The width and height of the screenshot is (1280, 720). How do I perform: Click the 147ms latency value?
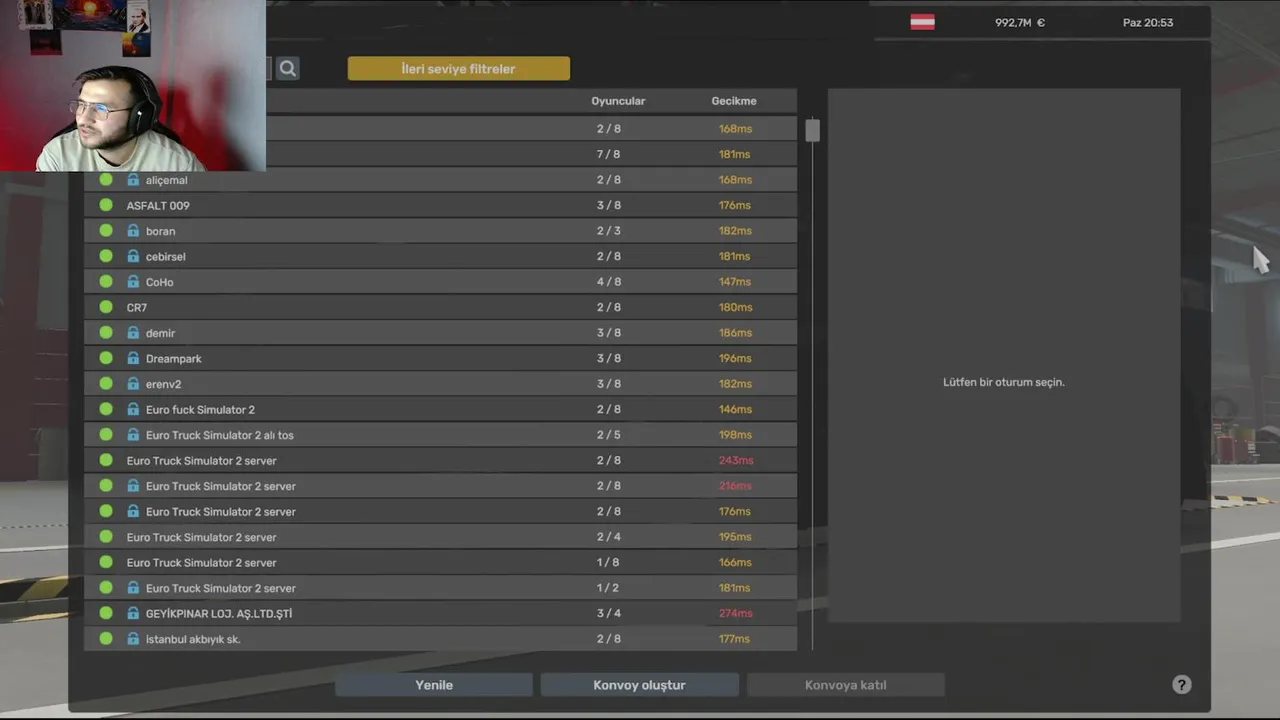click(735, 282)
